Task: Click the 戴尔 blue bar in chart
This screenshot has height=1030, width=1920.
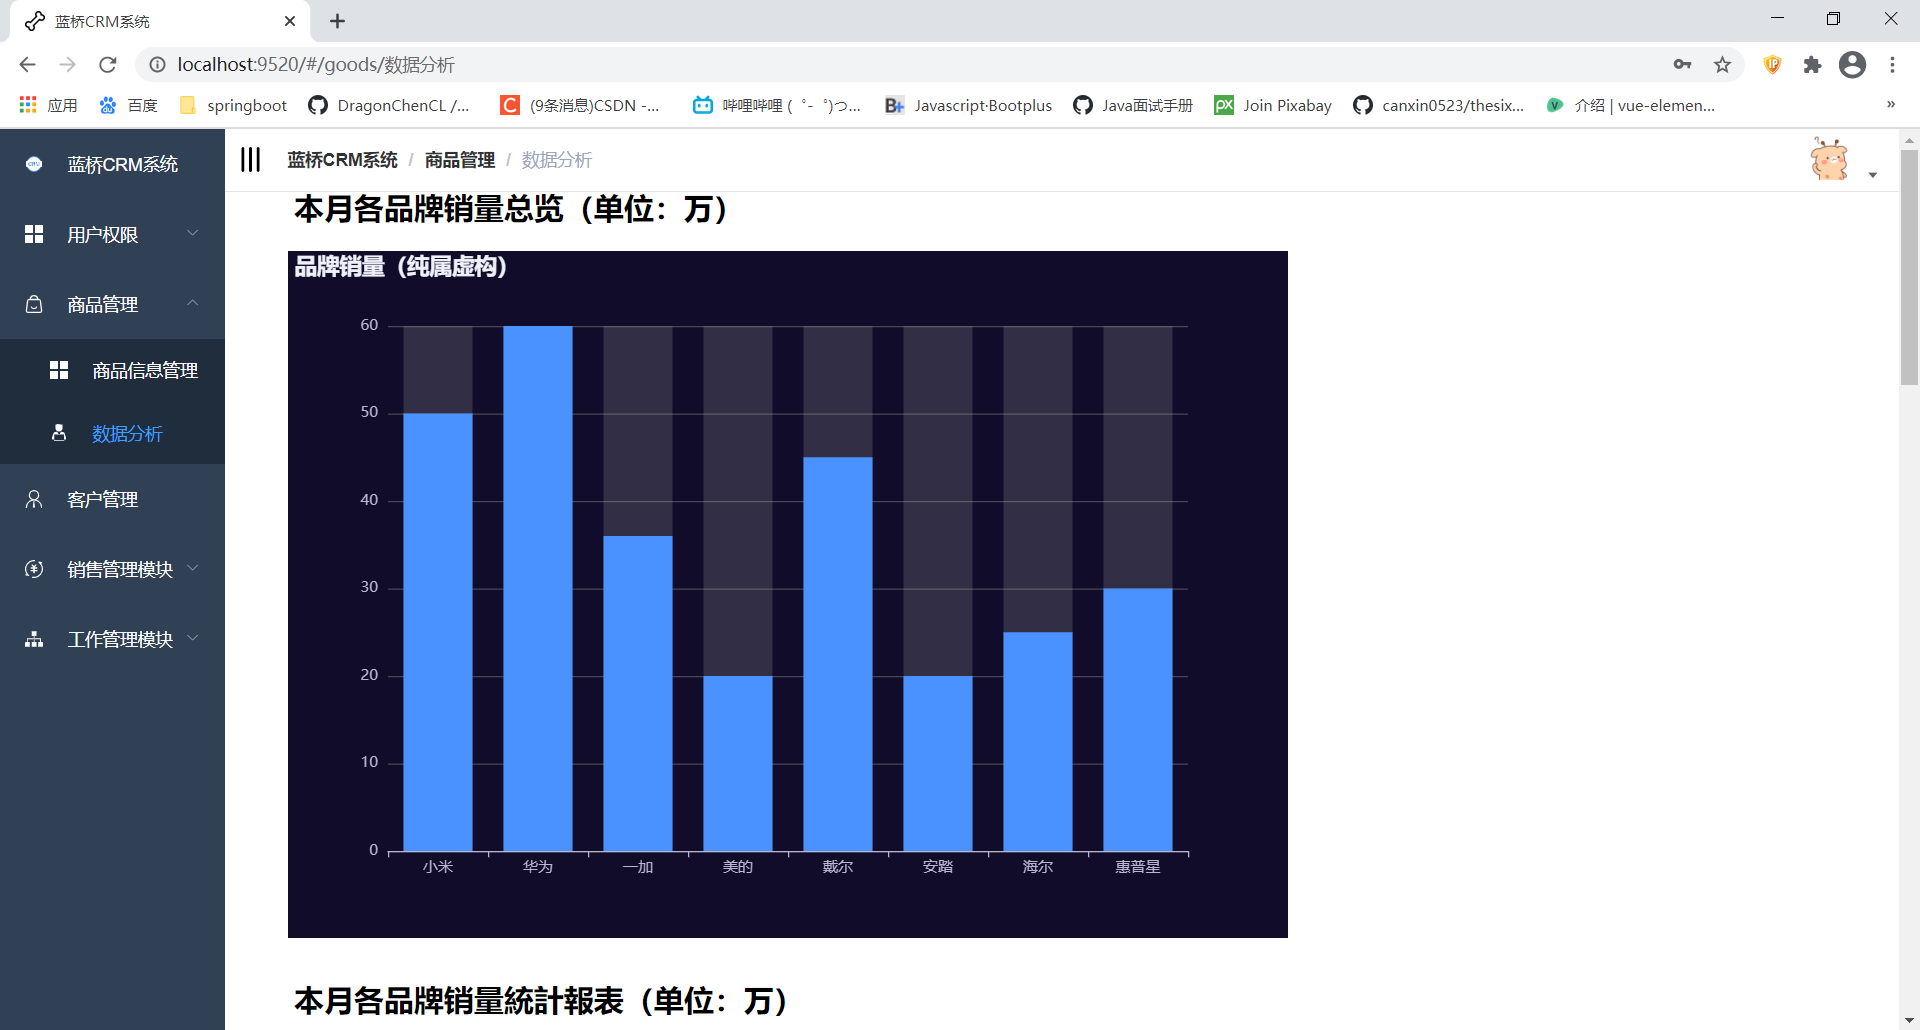Action: pos(838,654)
